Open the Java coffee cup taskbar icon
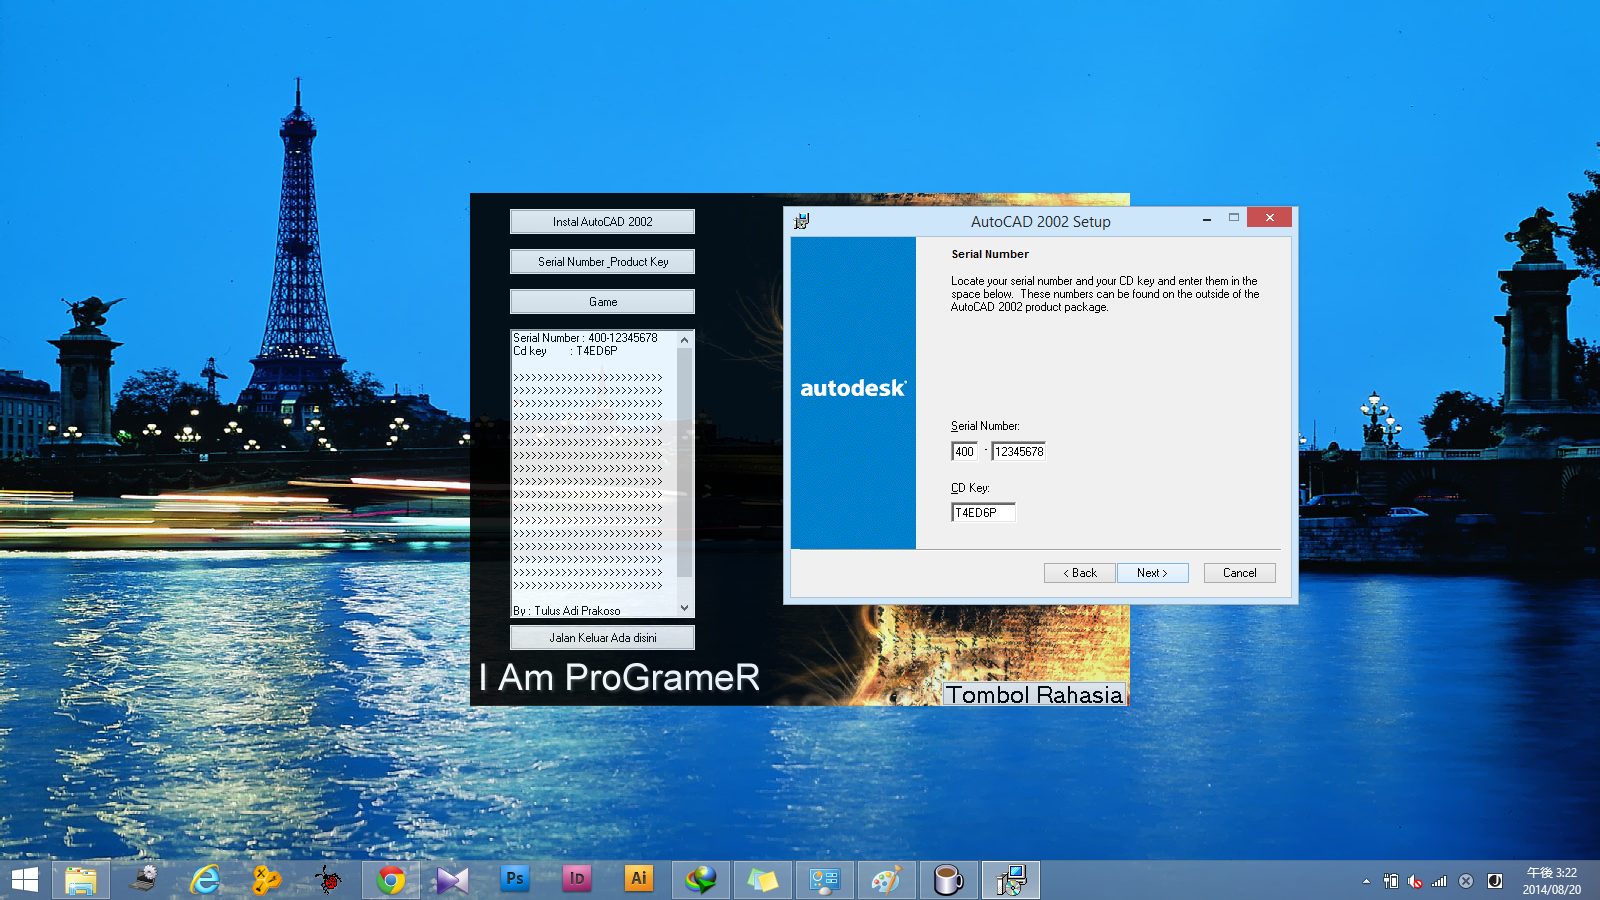This screenshot has height=900, width=1600. 949,880
